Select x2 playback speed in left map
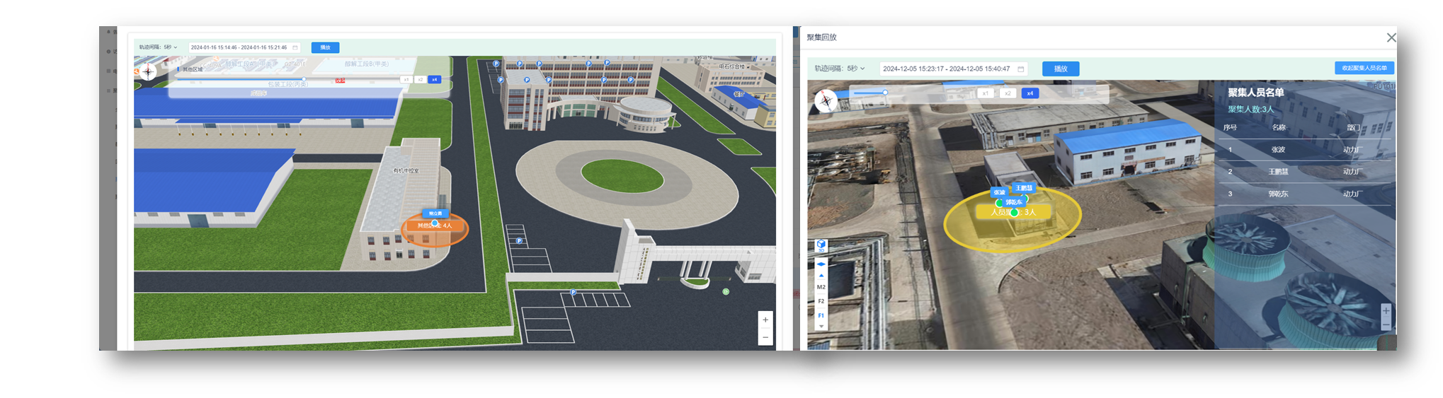Viewport: 1443px width, 398px height. 421,79
